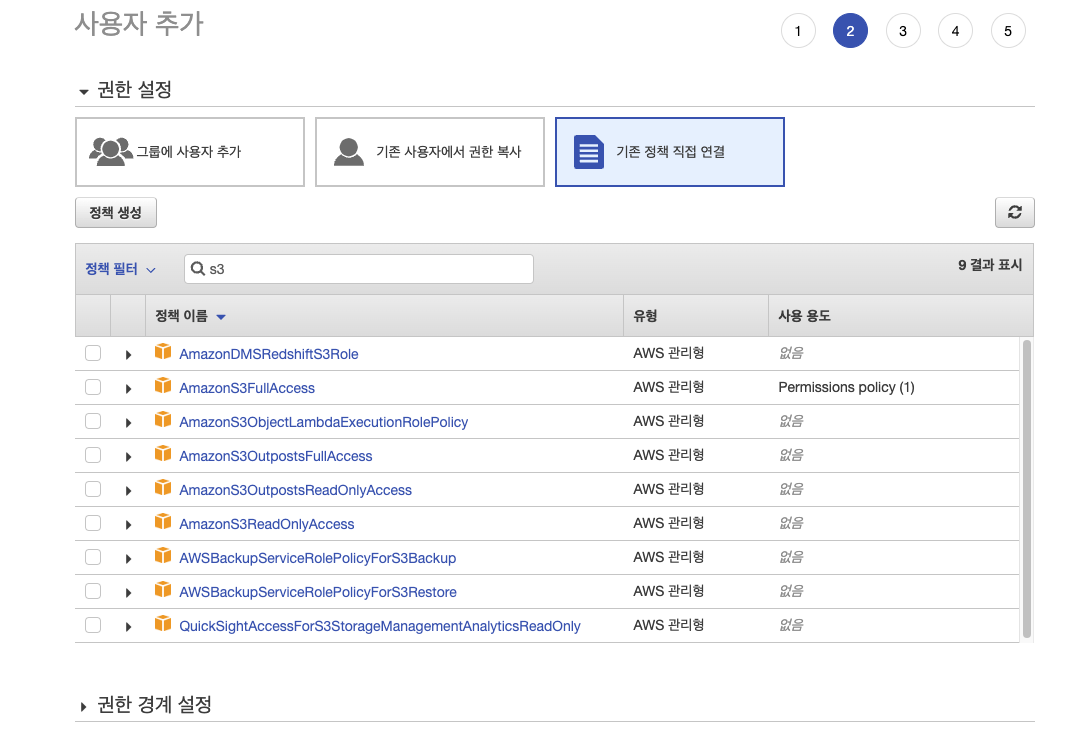Select current wizard step 2
This screenshot has height=740, width=1086.
851,31
